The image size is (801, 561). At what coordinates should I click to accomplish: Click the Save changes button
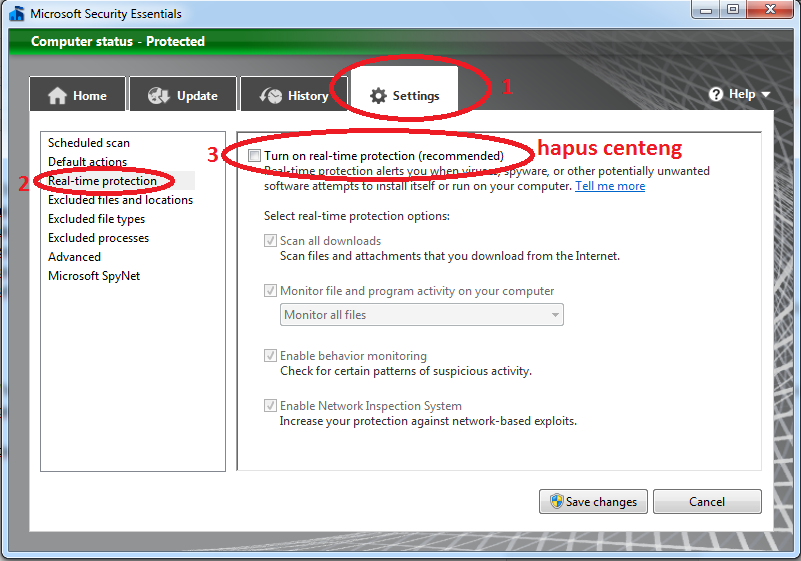coord(593,501)
